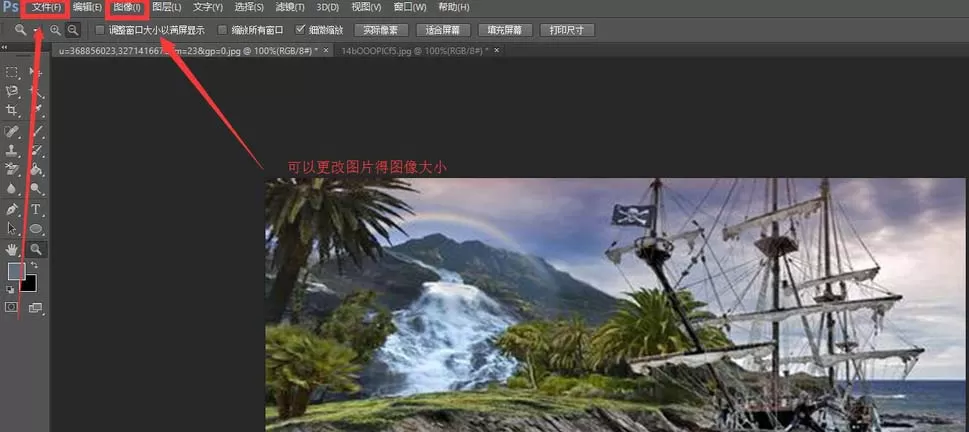
Task: Open the zoom tool preset picker arrow
Action: [x=36, y=30]
